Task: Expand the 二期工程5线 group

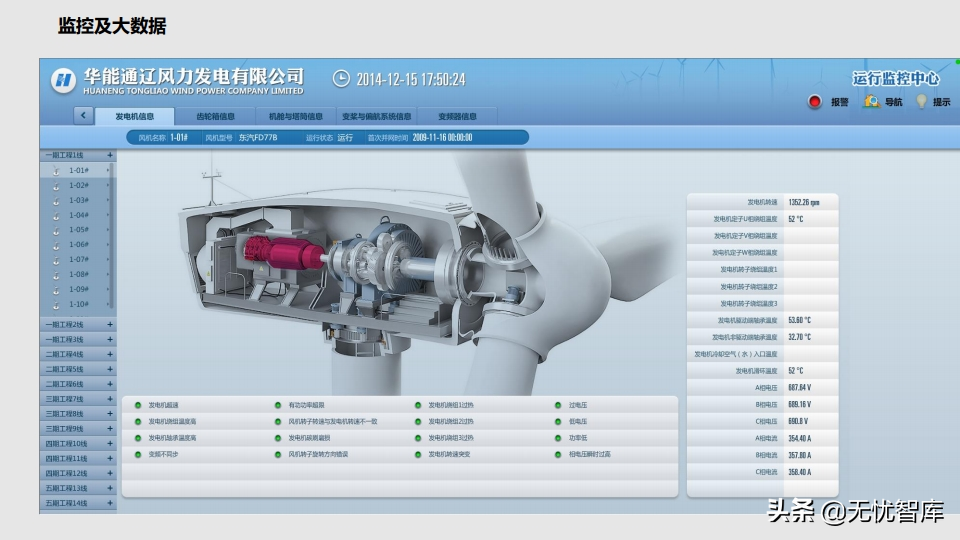Action: pos(110,369)
